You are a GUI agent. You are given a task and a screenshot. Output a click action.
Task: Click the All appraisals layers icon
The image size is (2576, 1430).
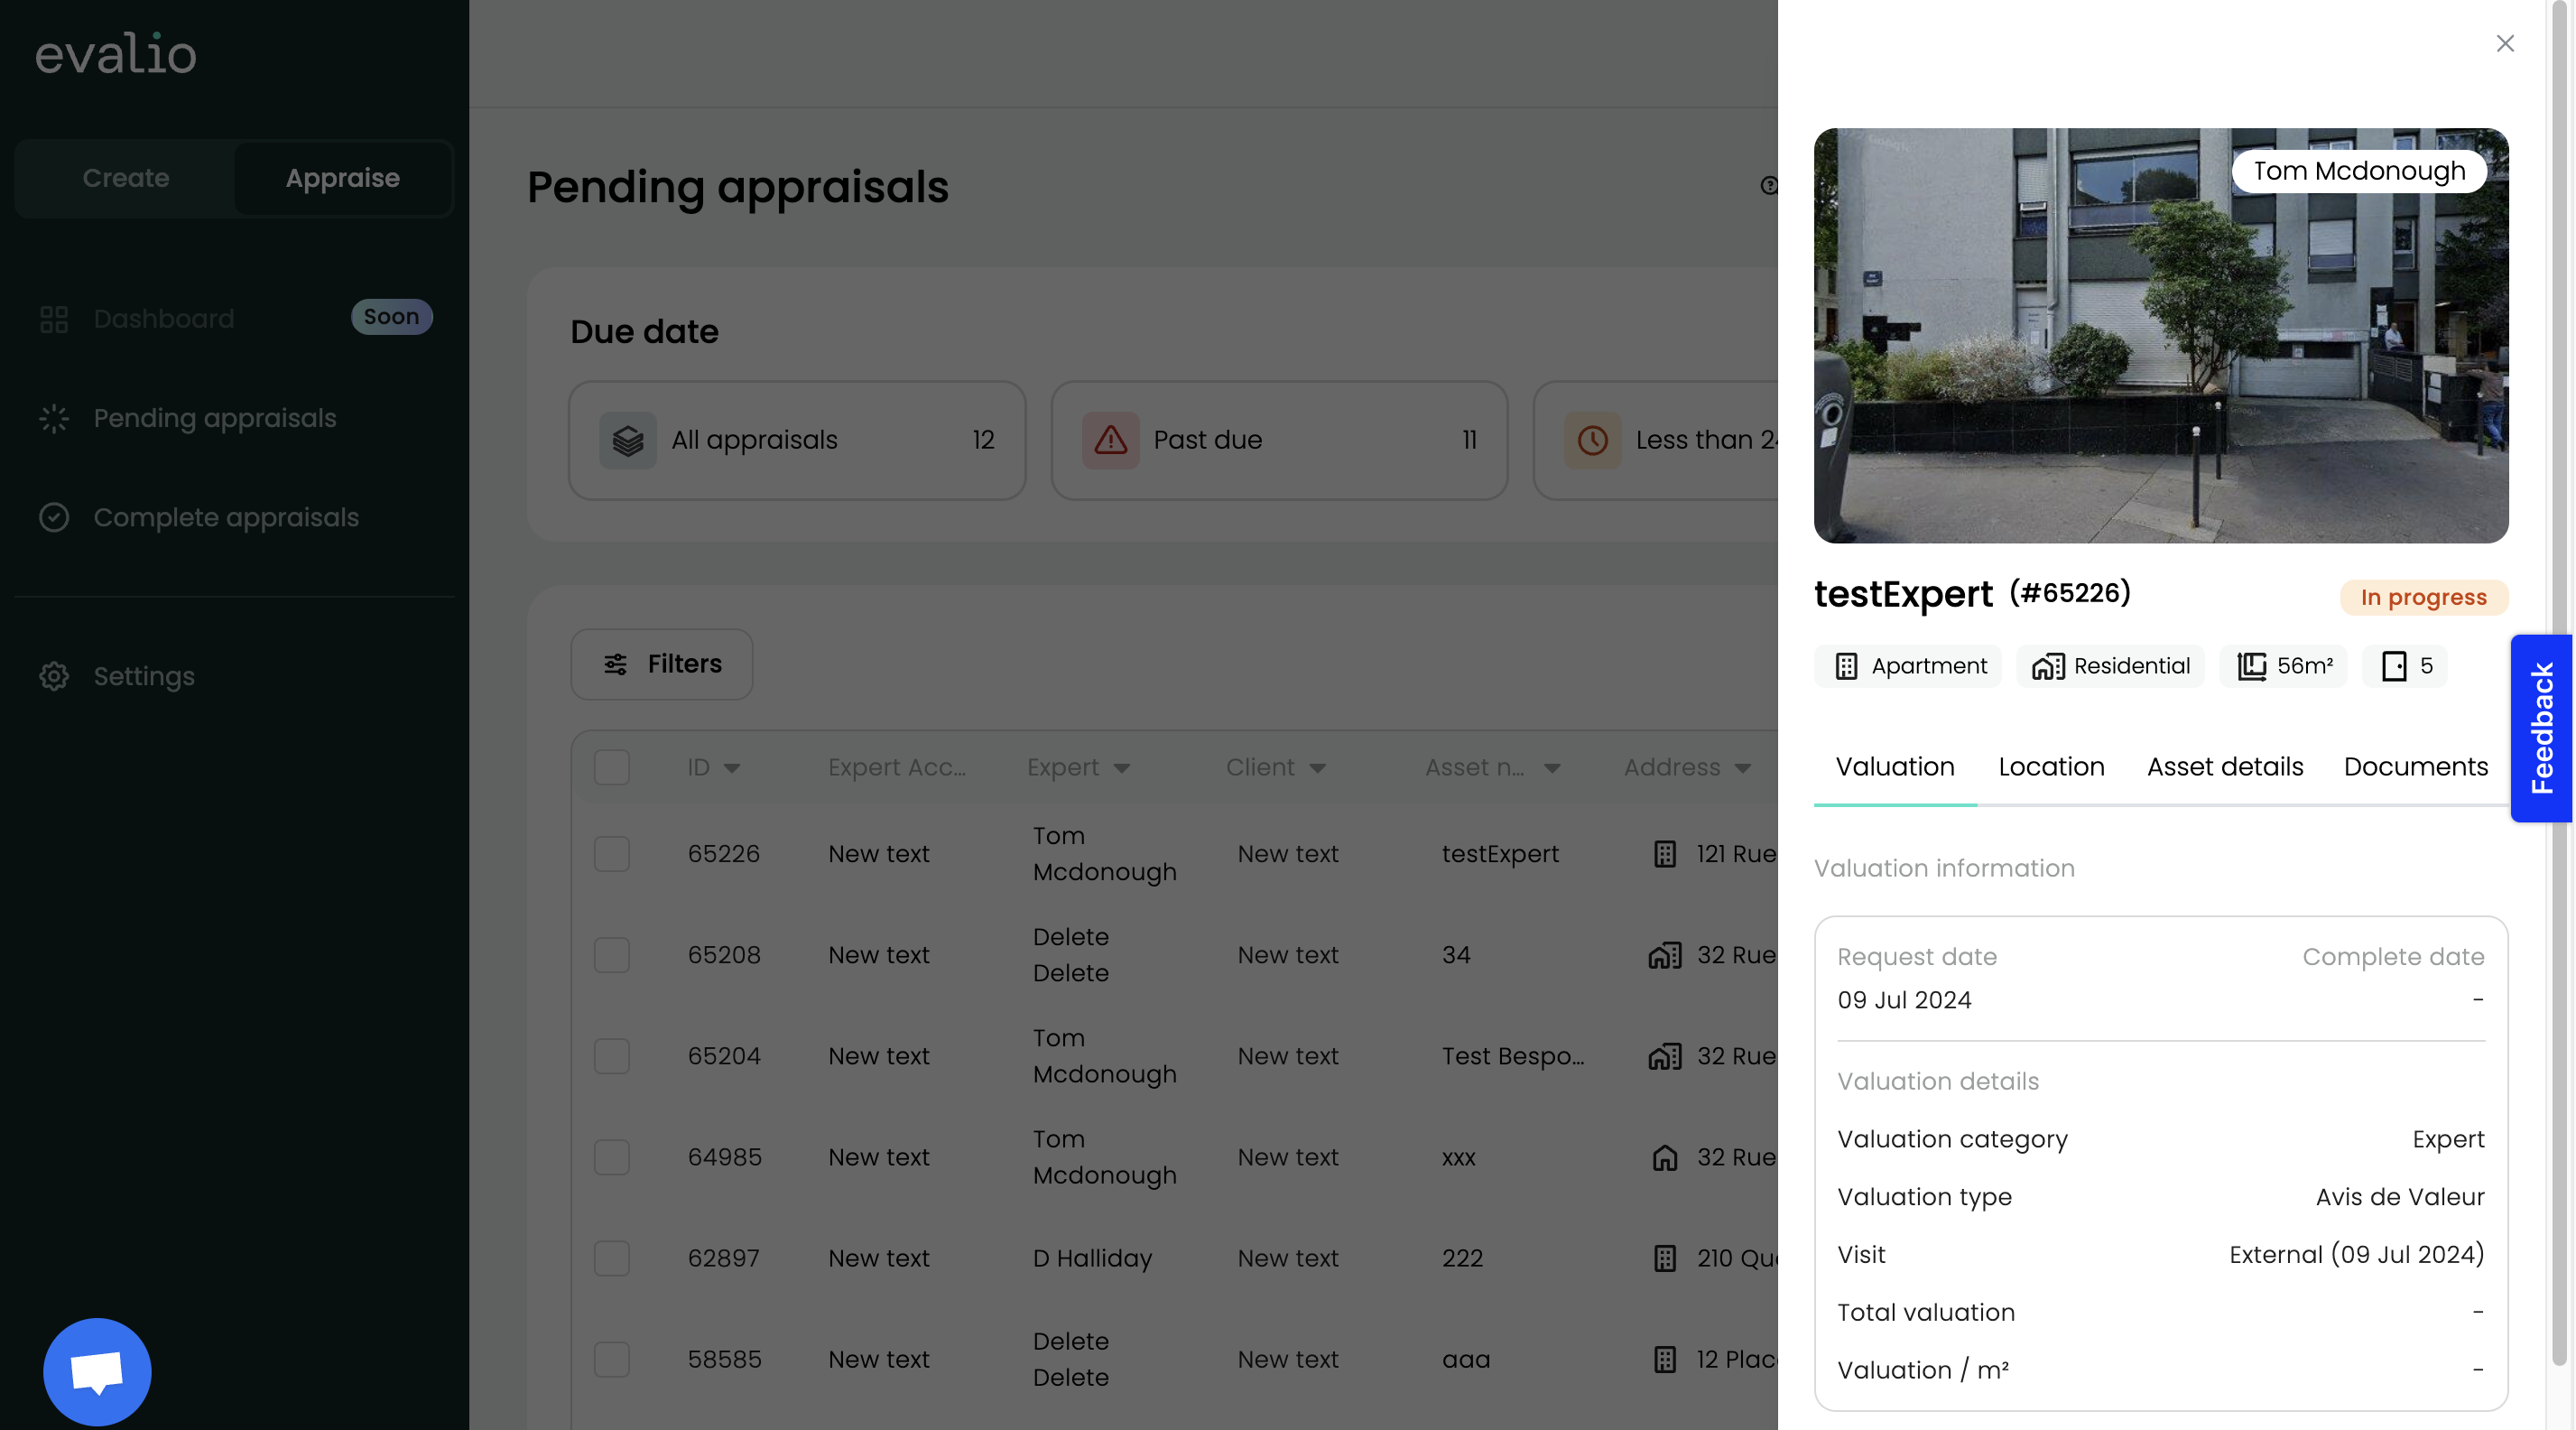point(628,440)
